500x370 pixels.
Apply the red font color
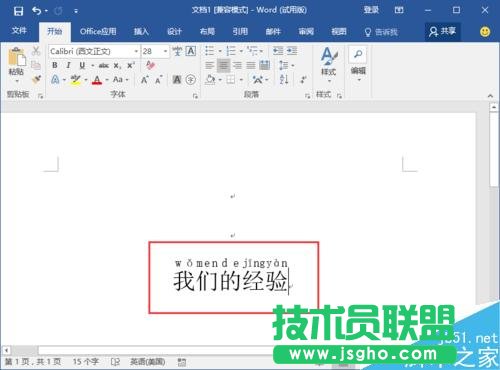pos(97,80)
